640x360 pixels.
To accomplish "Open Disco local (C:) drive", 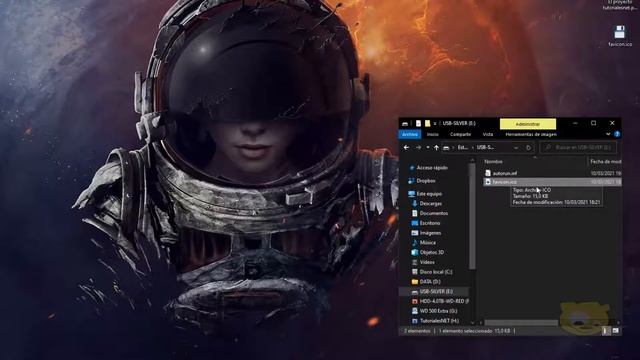I will 436,272.
